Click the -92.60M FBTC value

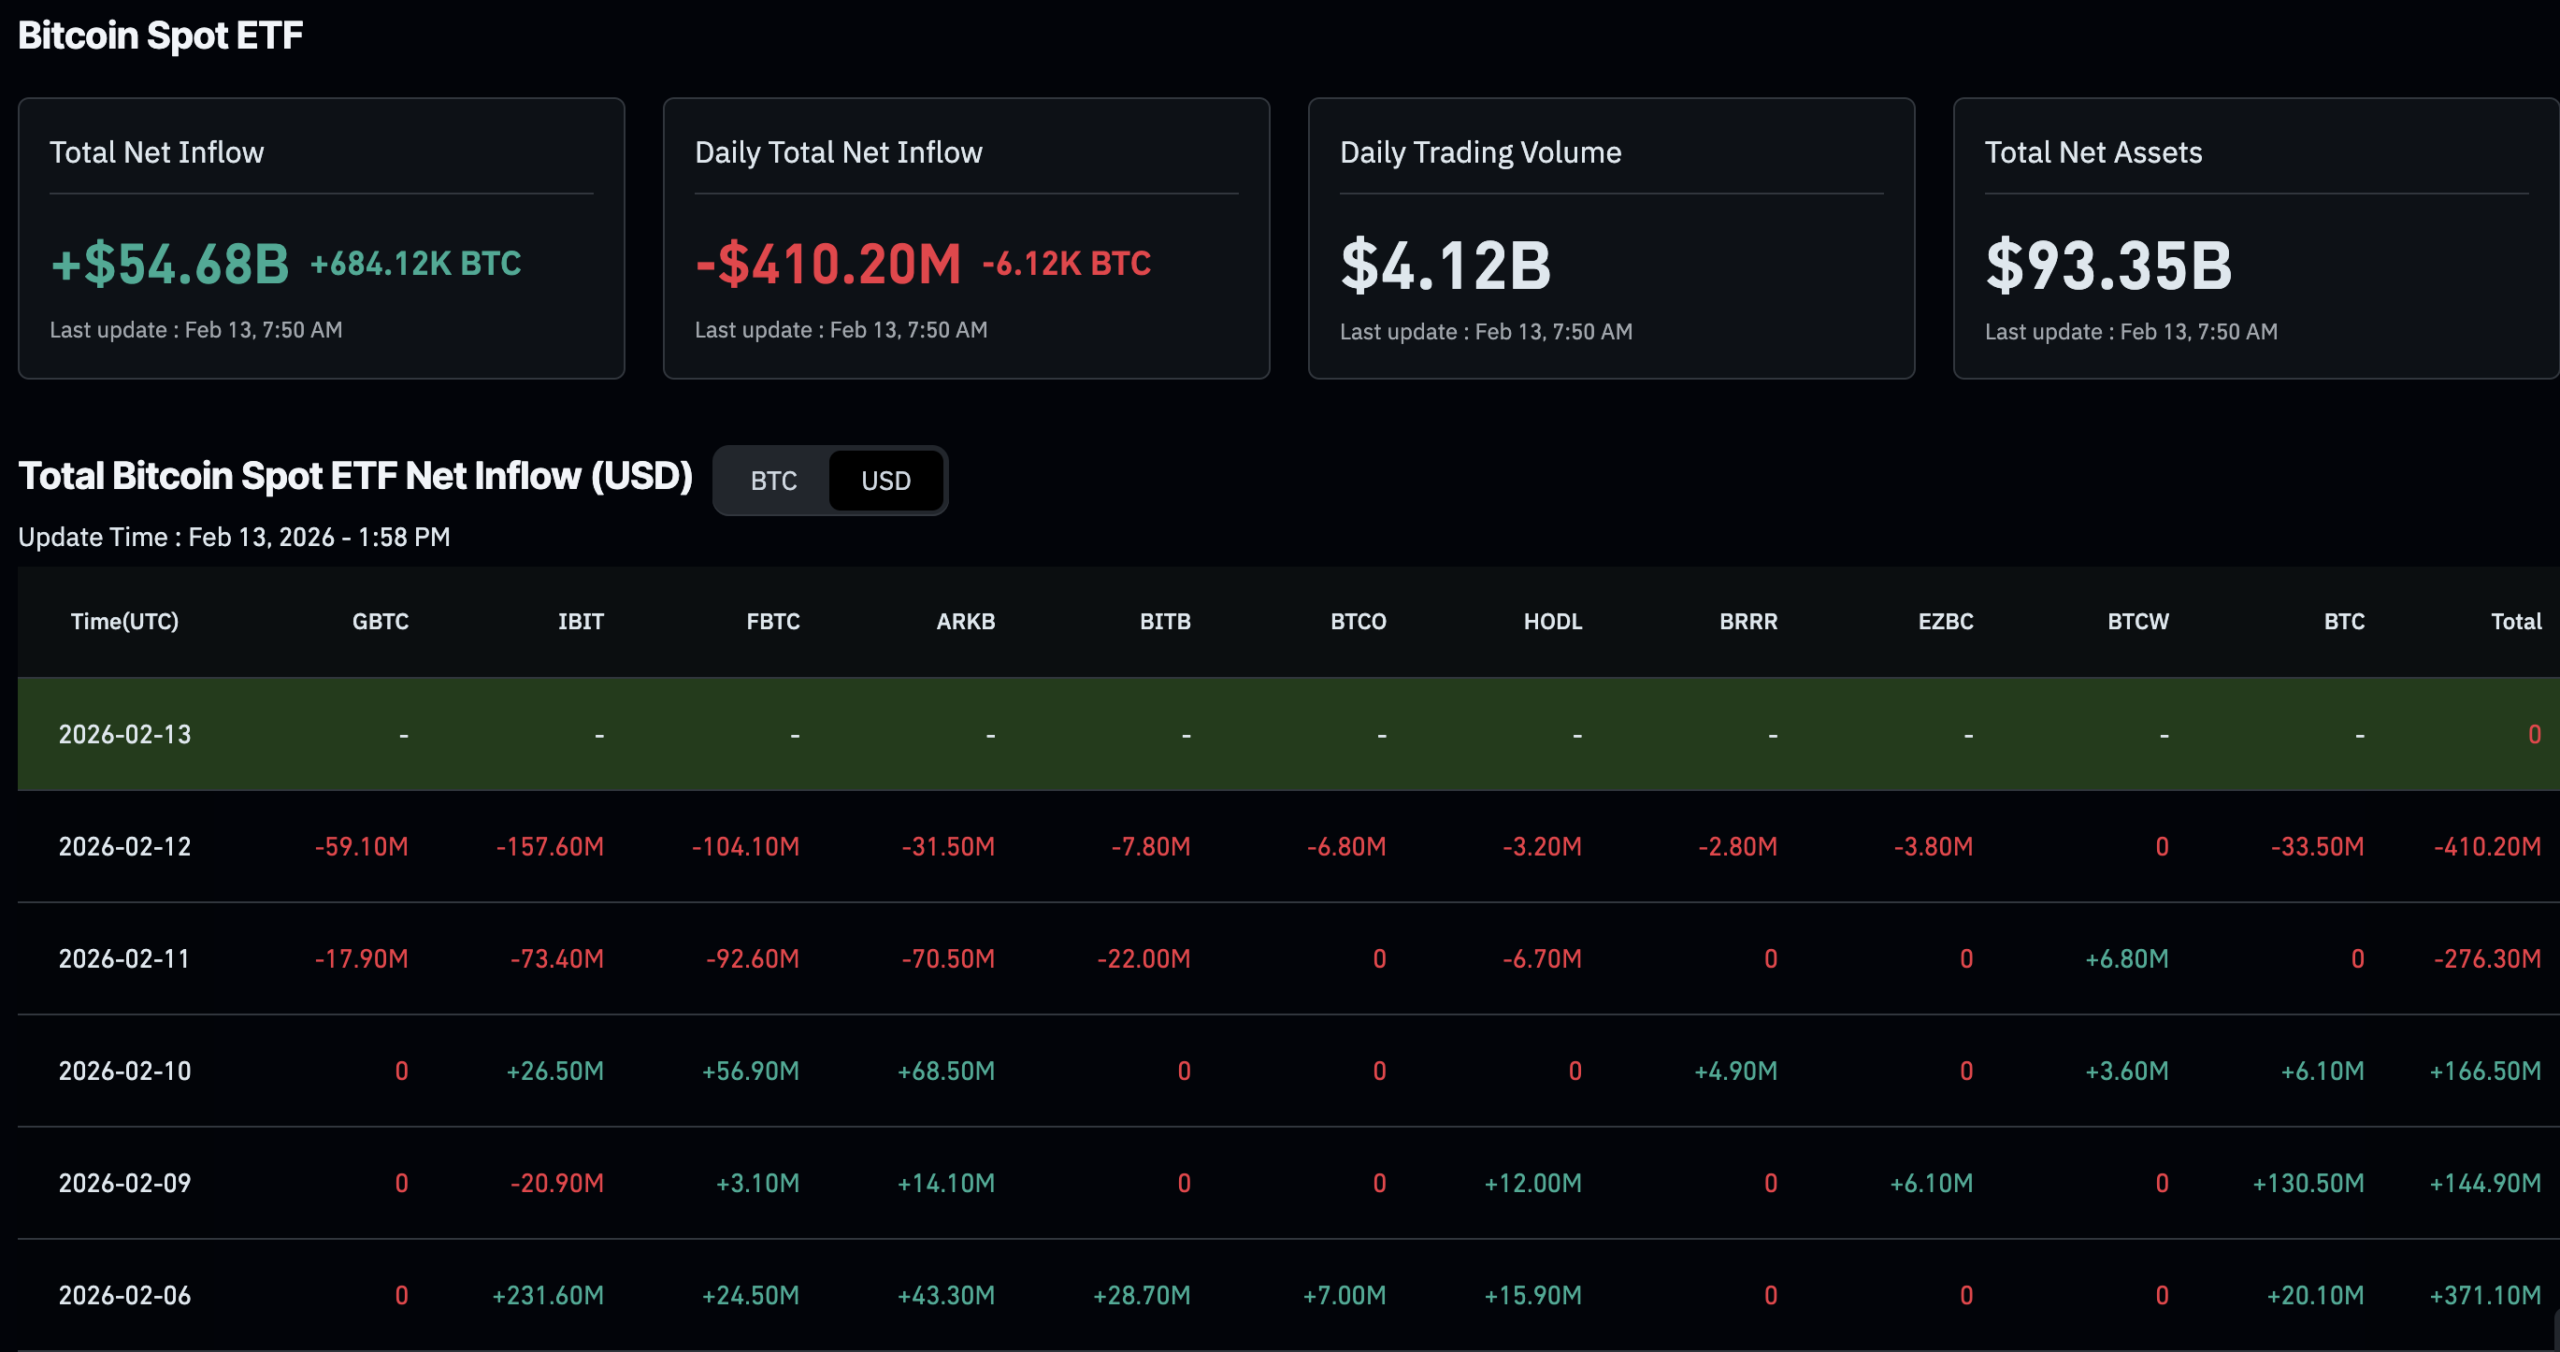tap(753, 958)
